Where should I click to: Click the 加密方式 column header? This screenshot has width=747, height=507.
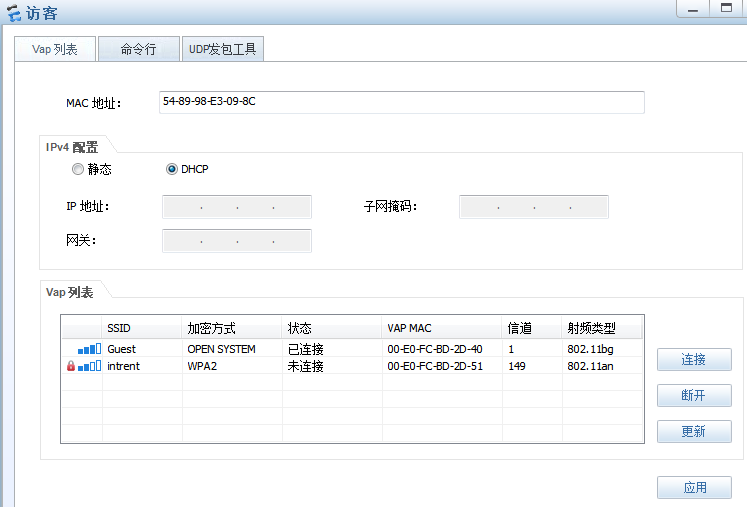(x=232, y=328)
